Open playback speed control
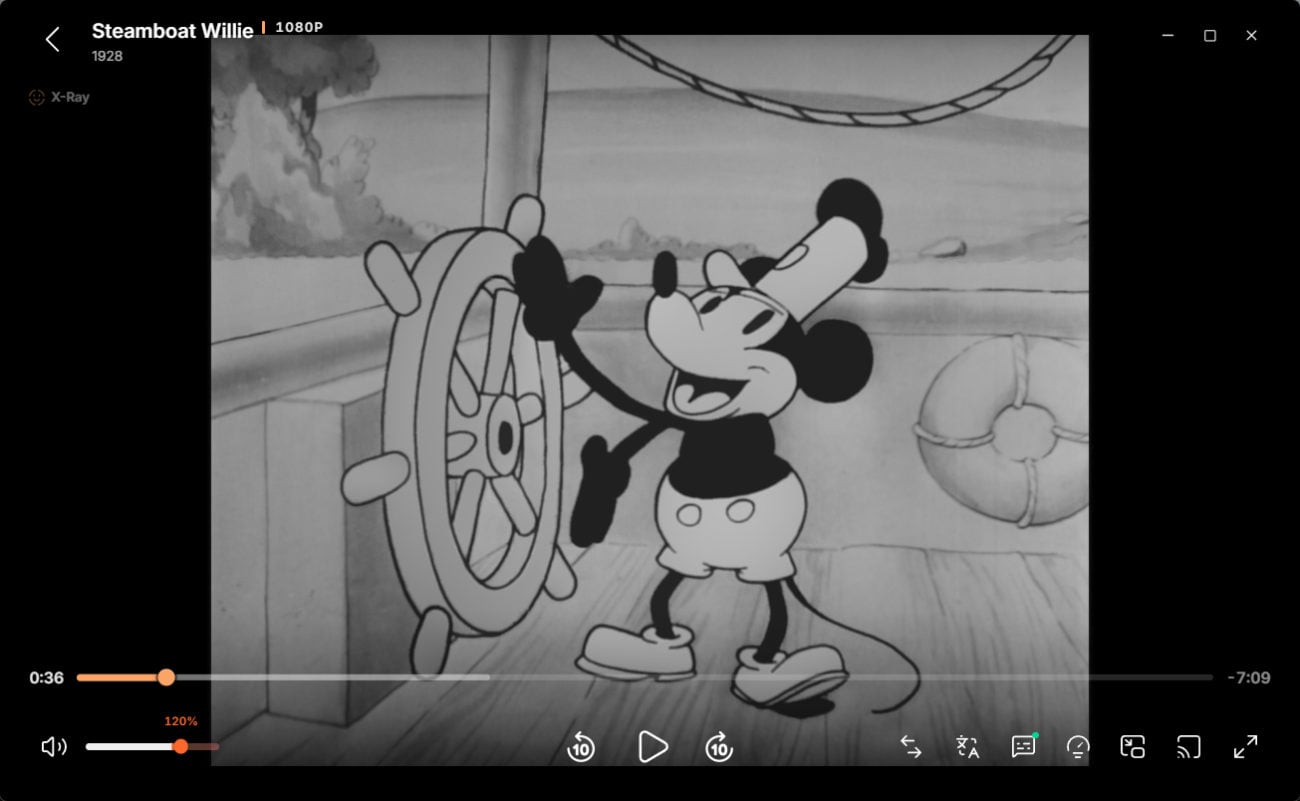The height and width of the screenshot is (801, 1300). click(x=1078, y=746)
